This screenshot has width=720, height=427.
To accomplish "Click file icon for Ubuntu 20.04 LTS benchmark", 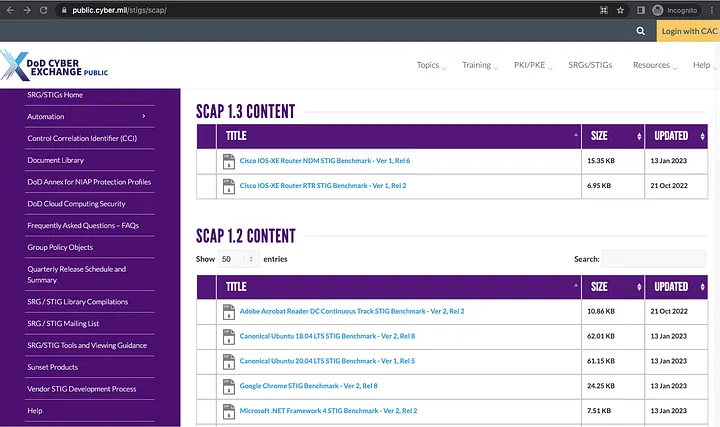I will [229, 361].
